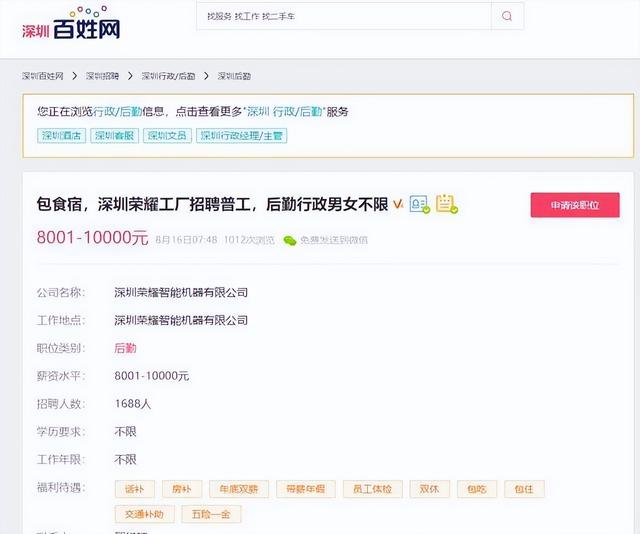640x534 pixels.
Task: Click 免费发送到微信 link
Action: 334,240
